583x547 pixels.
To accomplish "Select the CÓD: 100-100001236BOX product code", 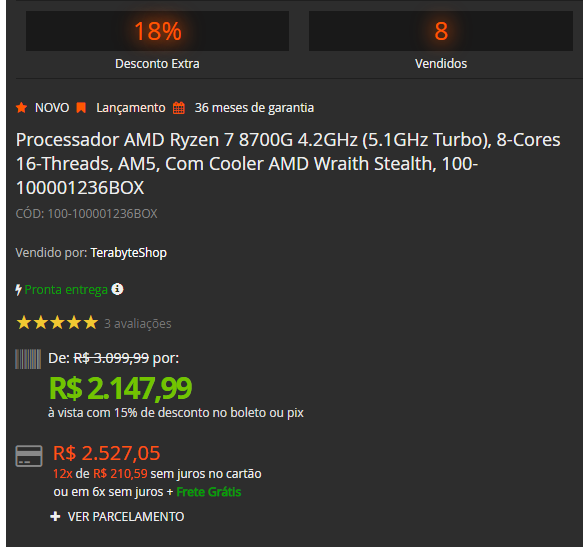I will (x=87, y=214).
